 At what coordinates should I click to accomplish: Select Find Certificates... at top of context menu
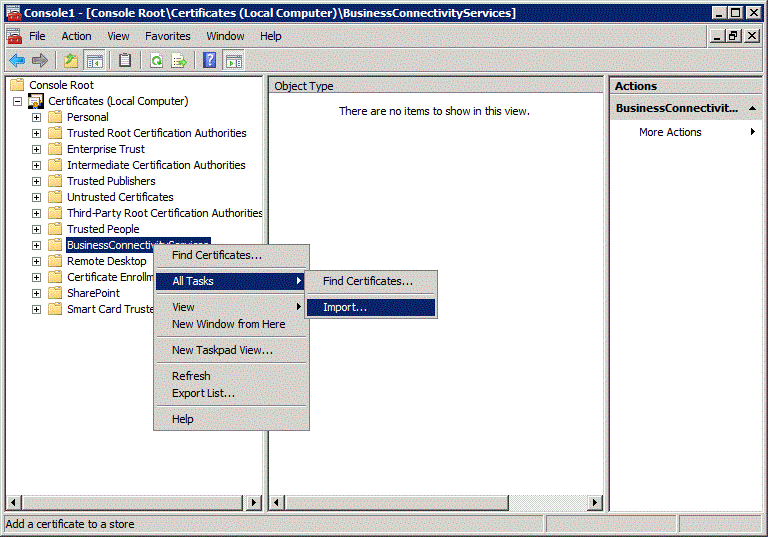click(231, 255)
